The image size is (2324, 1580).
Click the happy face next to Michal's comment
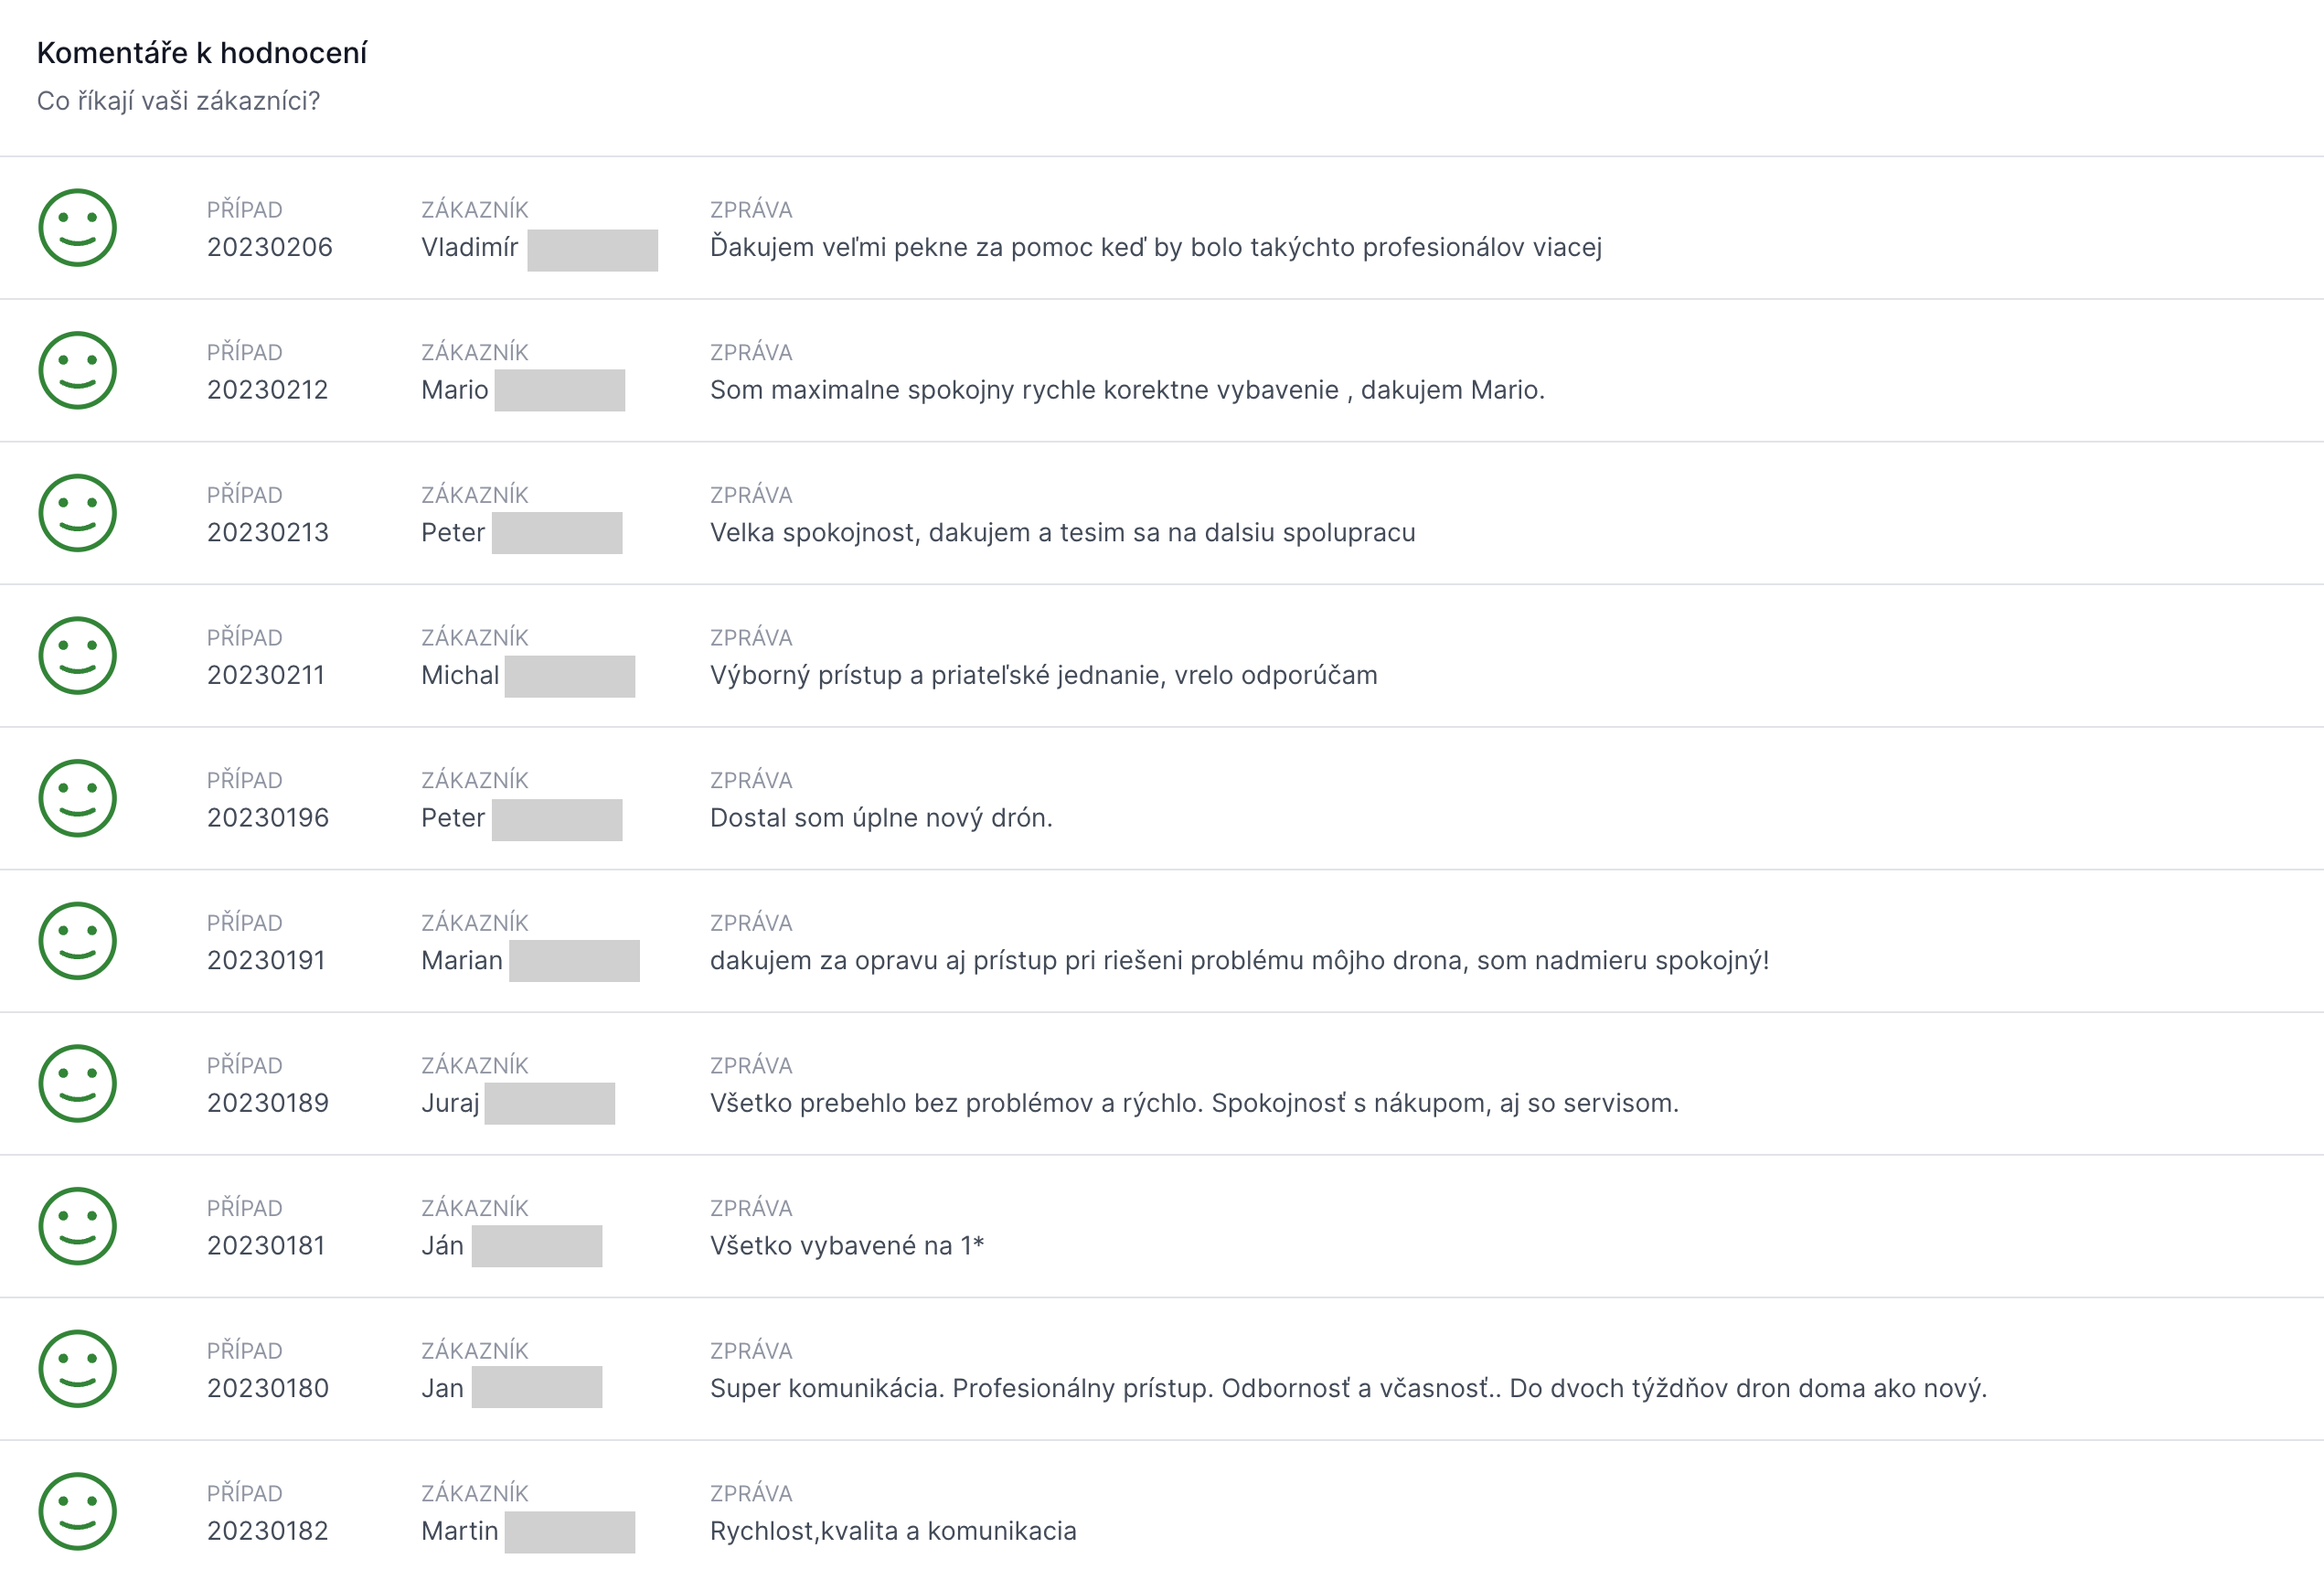[x=77, y=656]
